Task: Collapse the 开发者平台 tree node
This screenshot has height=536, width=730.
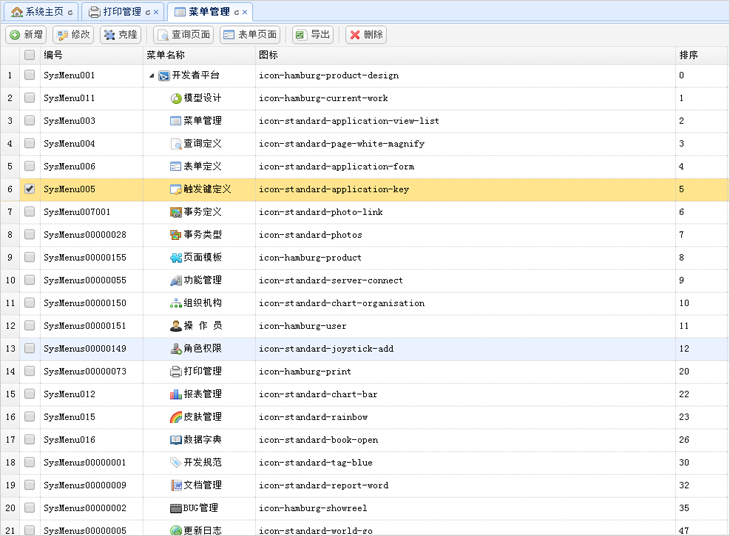Action: click(152, 75)
